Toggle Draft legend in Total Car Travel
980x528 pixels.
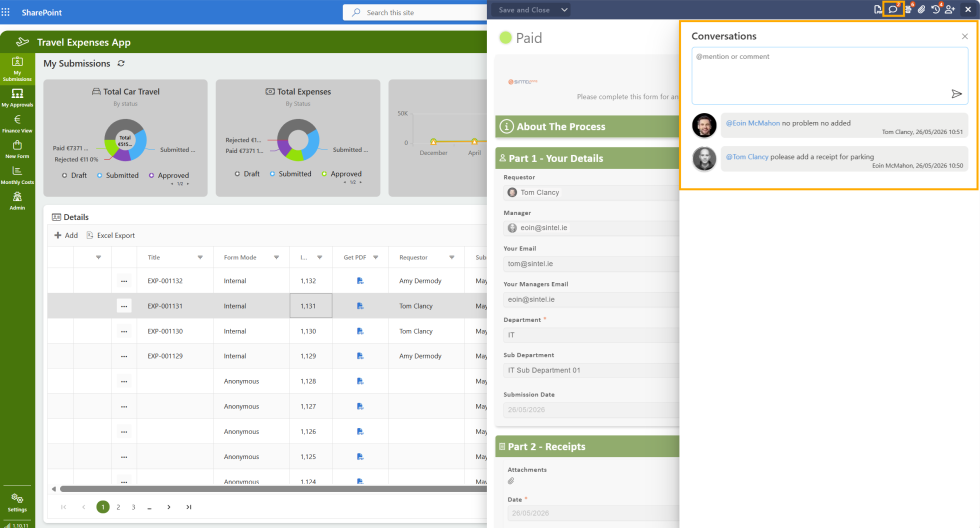pos(74,176)
